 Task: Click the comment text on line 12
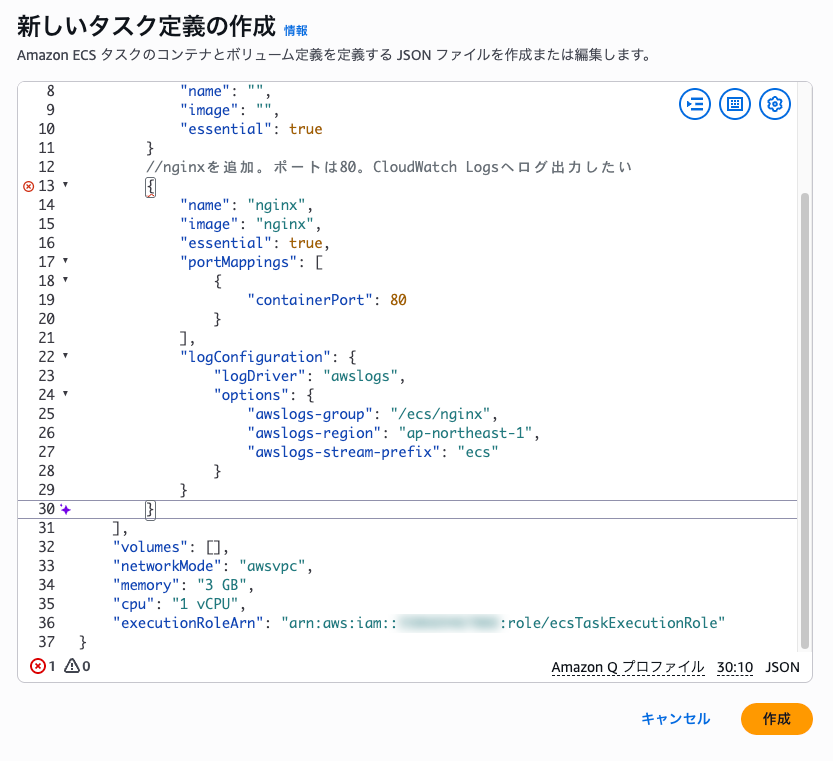click(x=389, y=167)
